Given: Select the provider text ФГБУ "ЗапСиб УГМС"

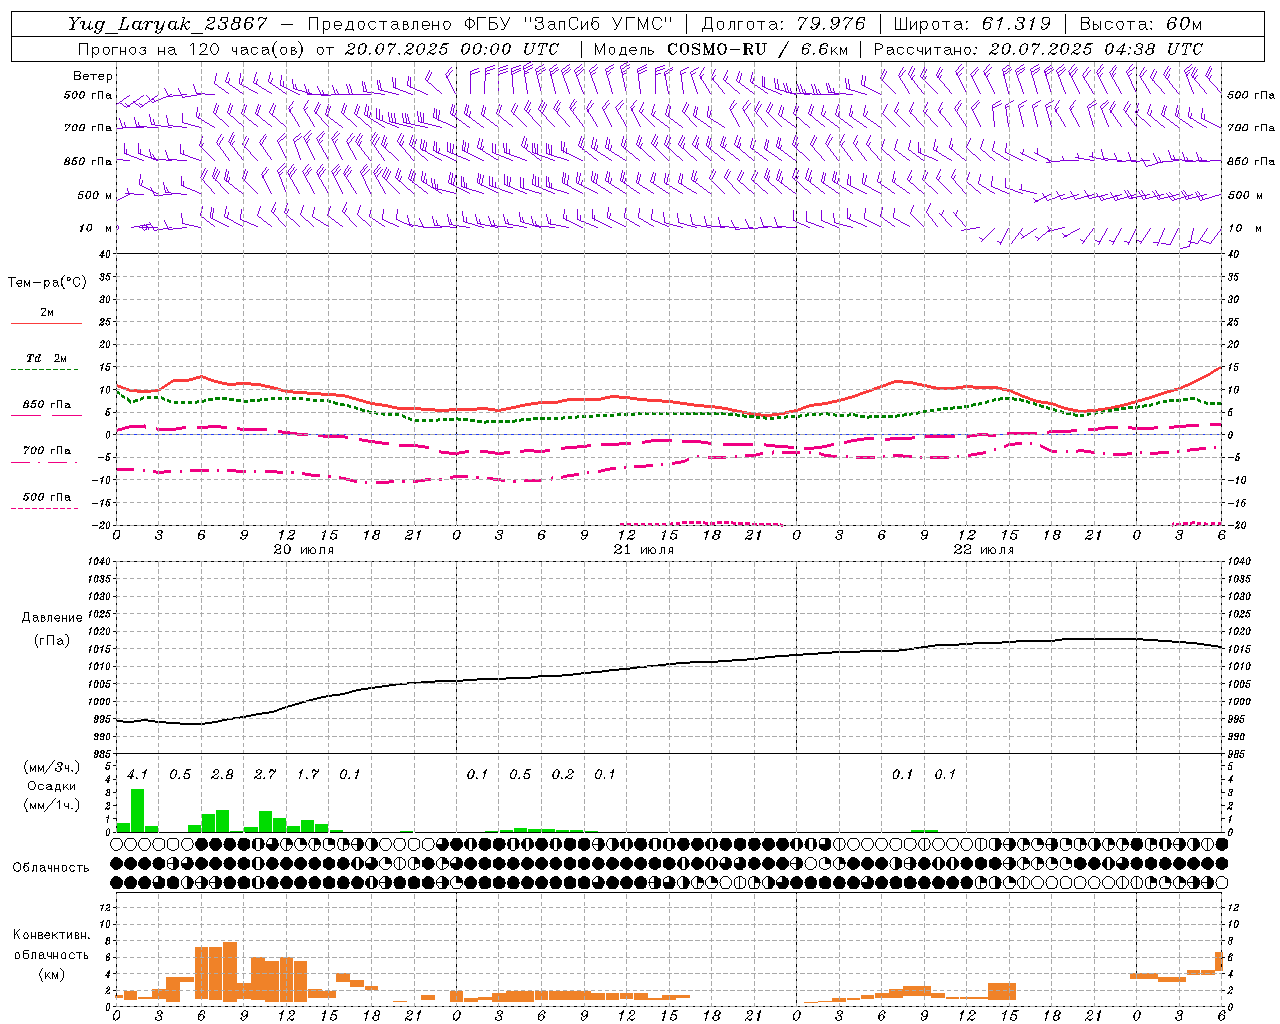Looking at the screenshot, I should coord(569,24).
